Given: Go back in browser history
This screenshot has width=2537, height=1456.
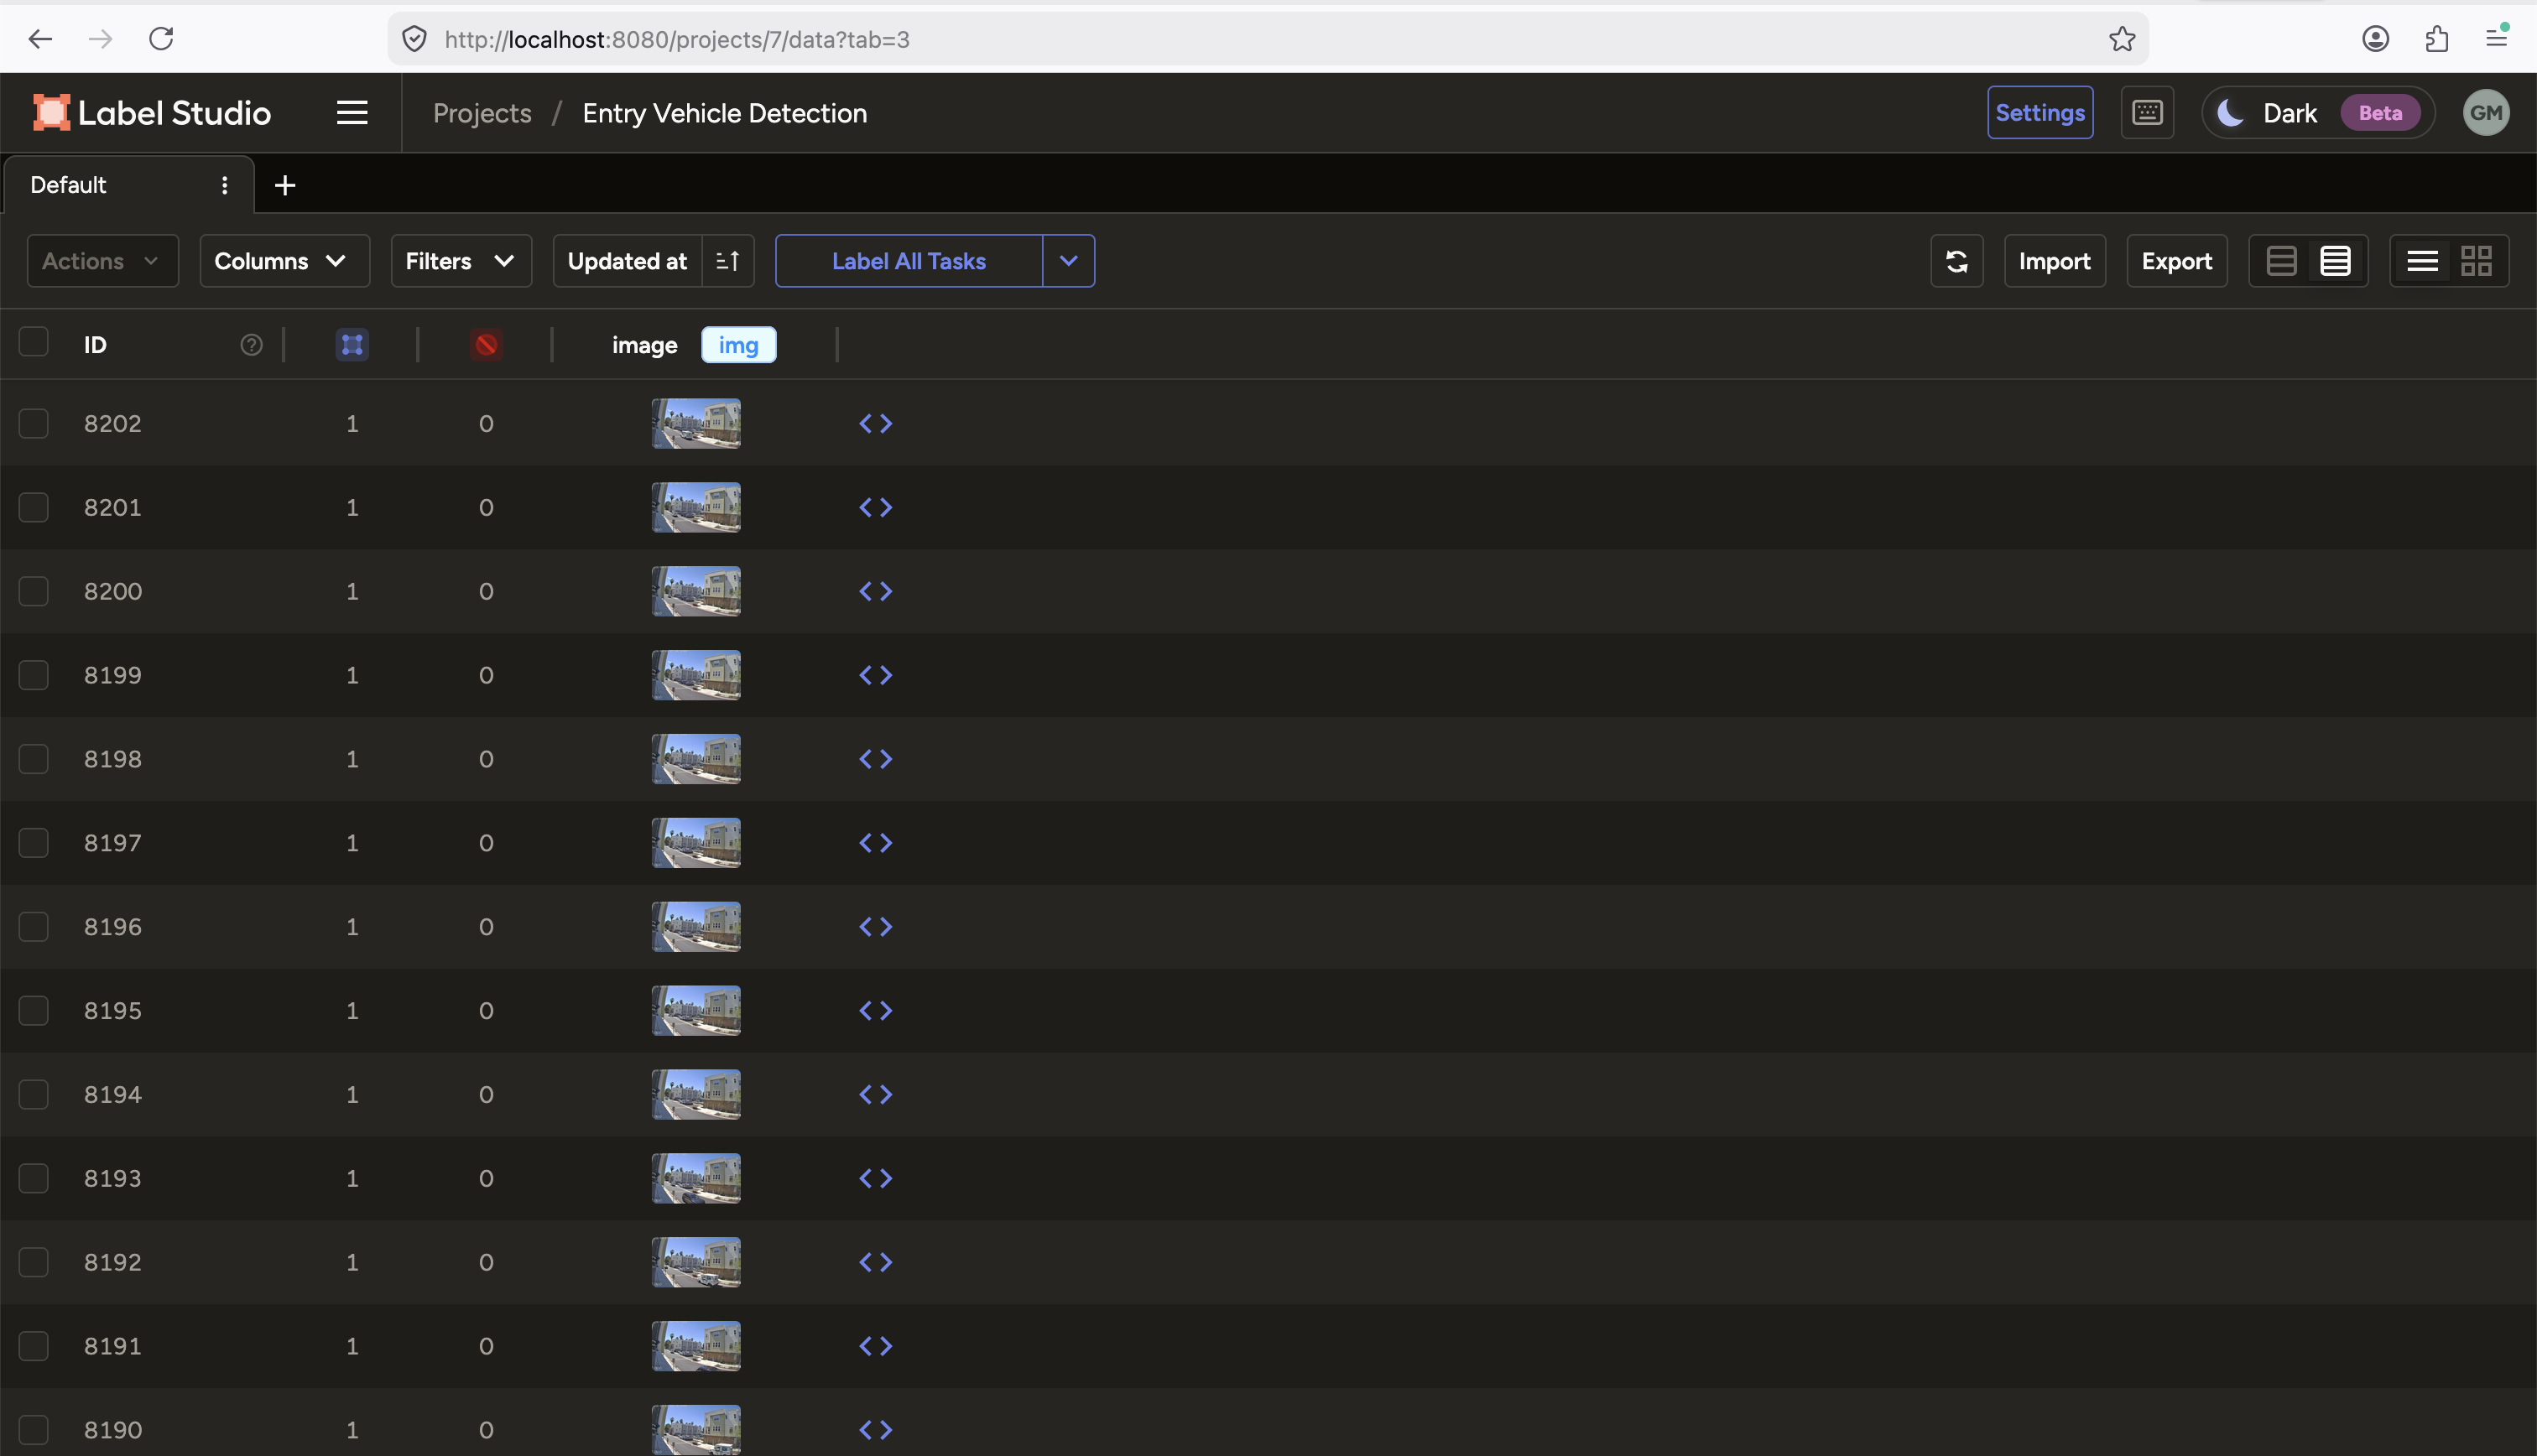Looking at the screenshot, I should pyautogui.click(x=40, y=39).
